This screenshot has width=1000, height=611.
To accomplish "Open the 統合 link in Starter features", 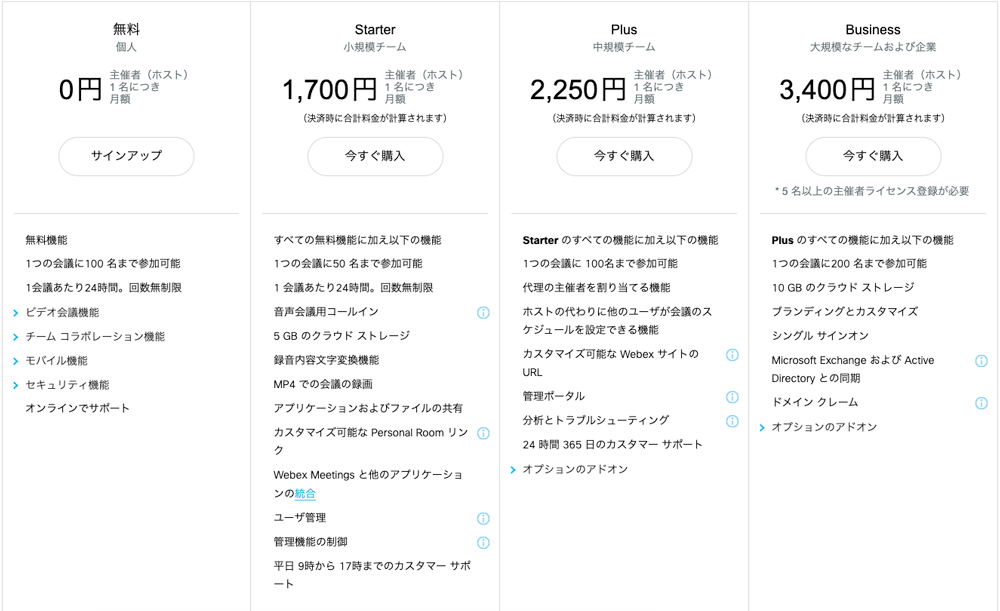I will tap(305, 494).
